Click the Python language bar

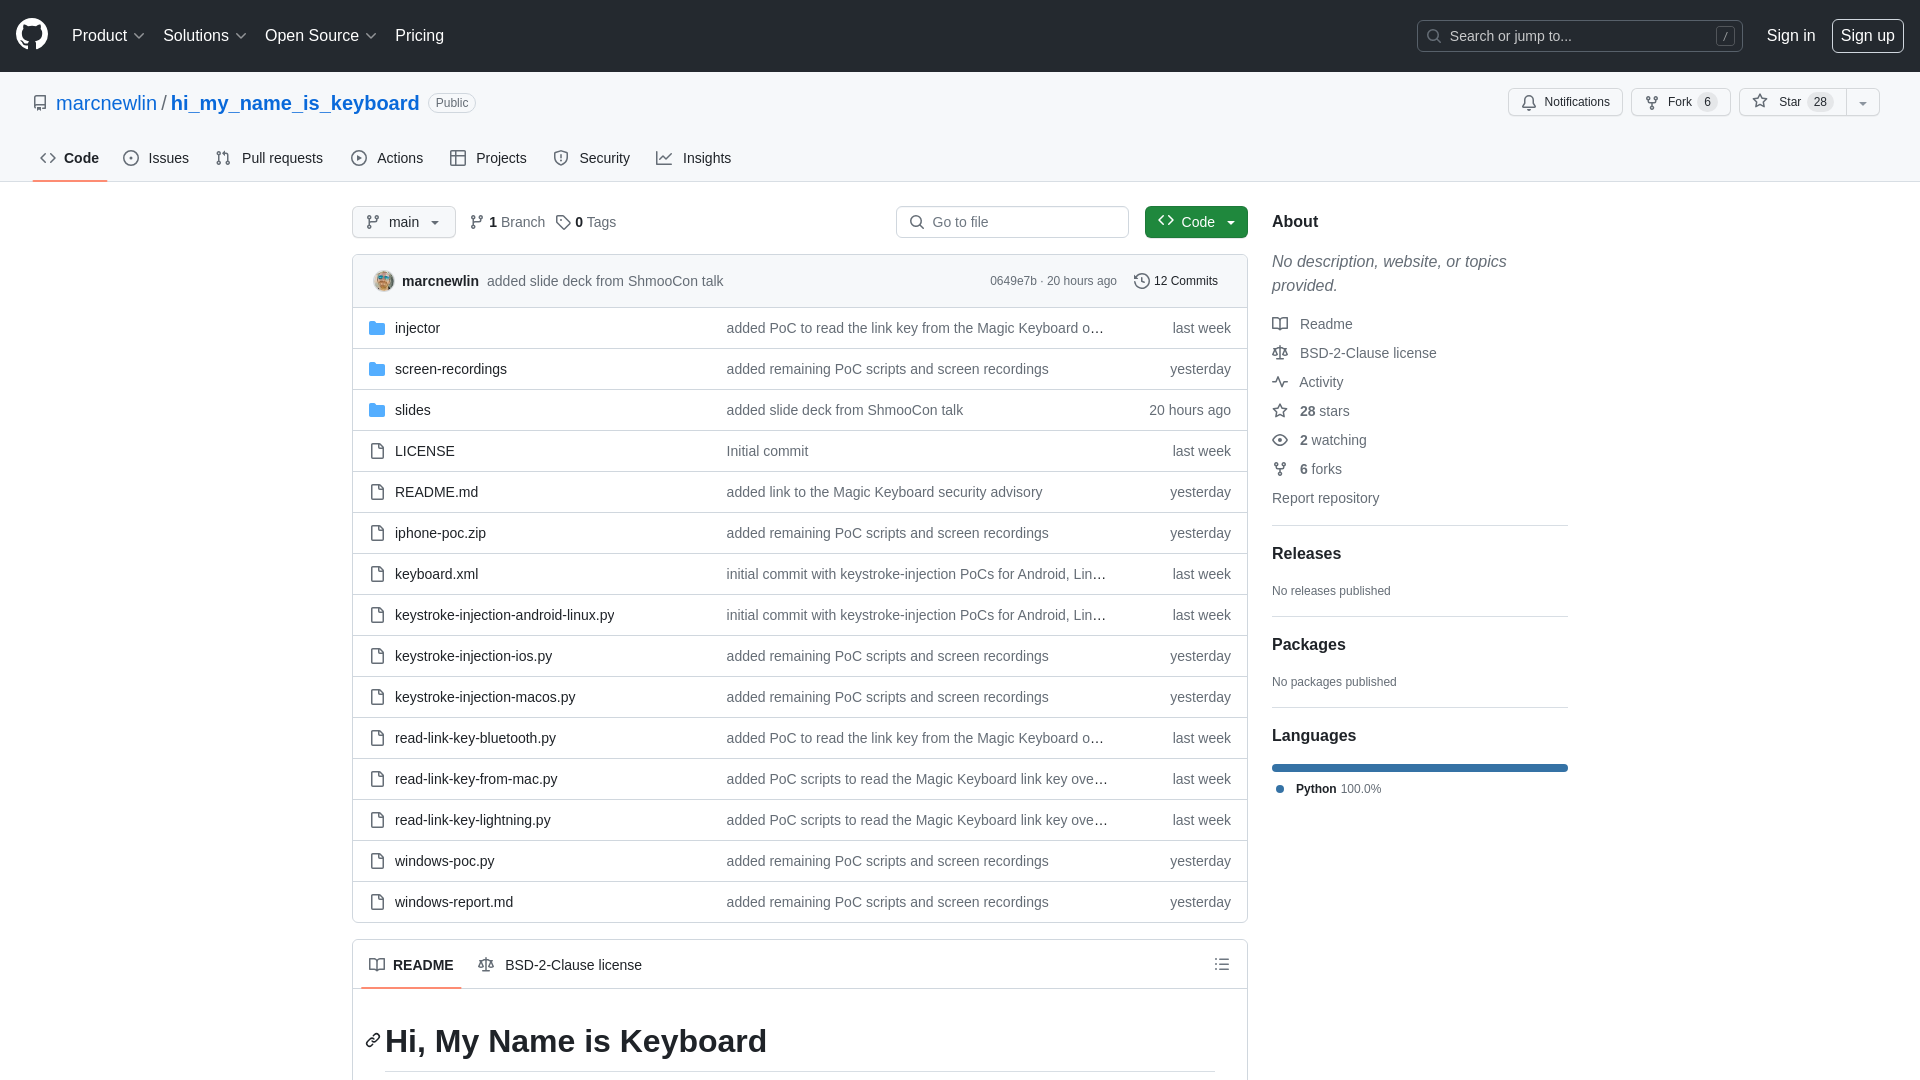pos(1420,768)
